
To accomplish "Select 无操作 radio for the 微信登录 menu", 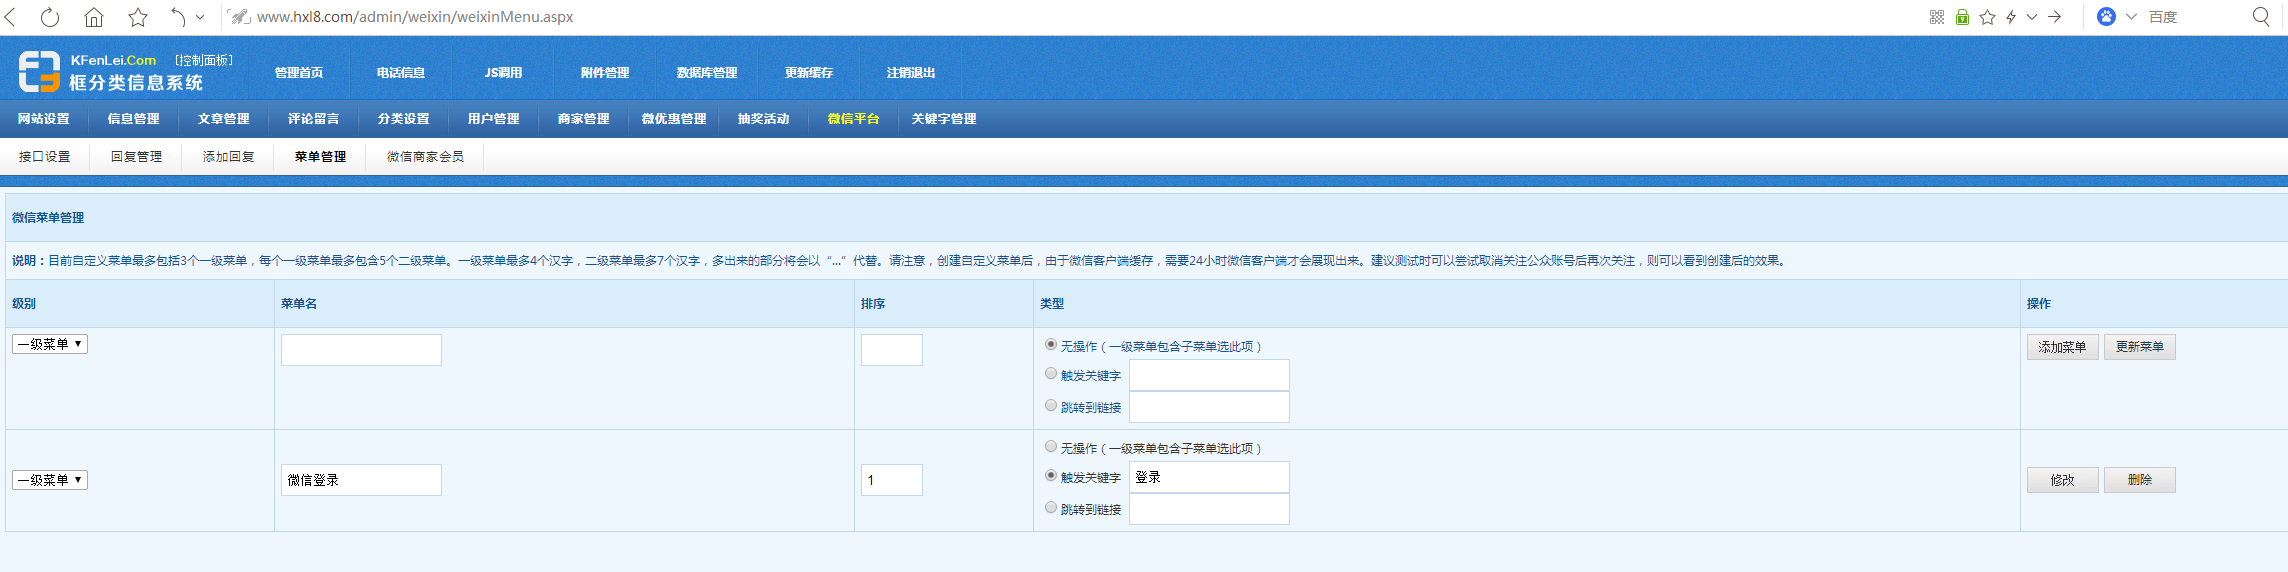I will (x=1051, y=447).
